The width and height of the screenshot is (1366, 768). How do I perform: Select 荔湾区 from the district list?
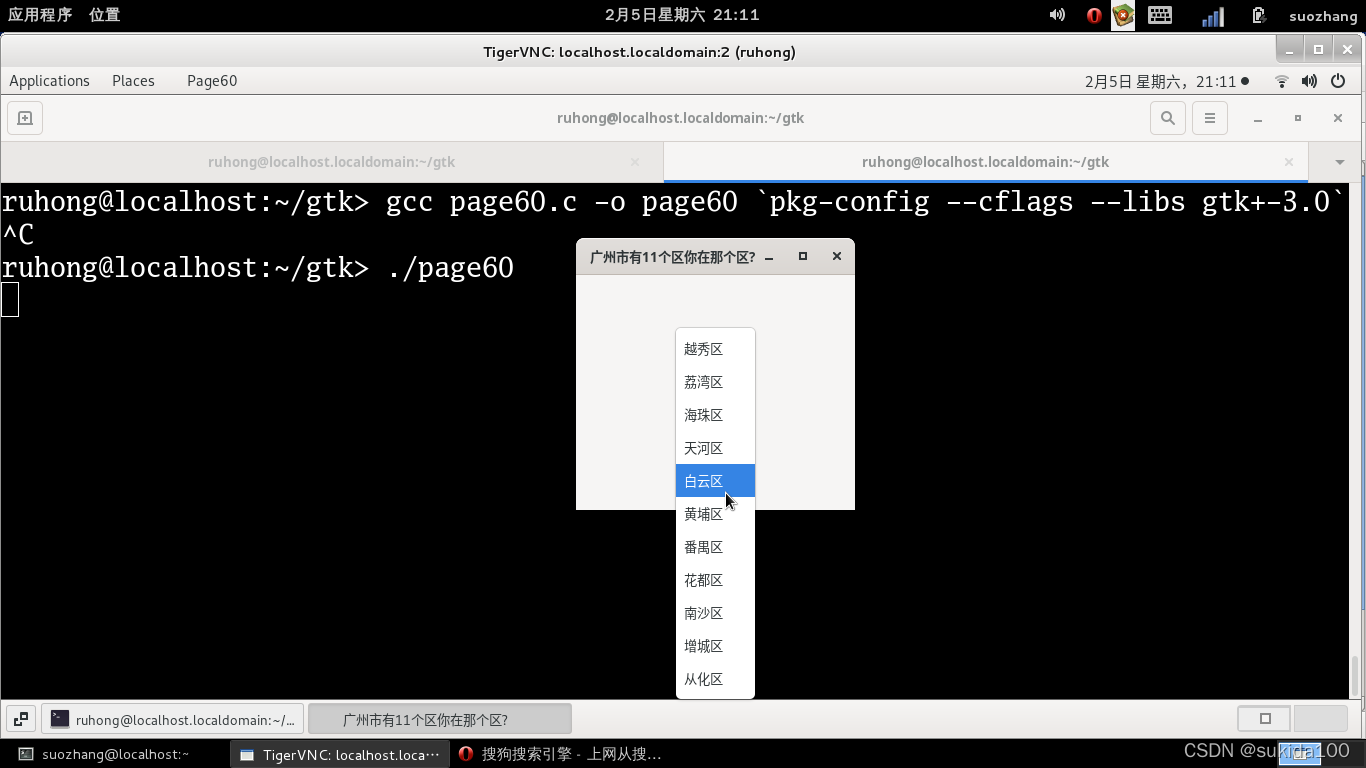pos(715,382)
